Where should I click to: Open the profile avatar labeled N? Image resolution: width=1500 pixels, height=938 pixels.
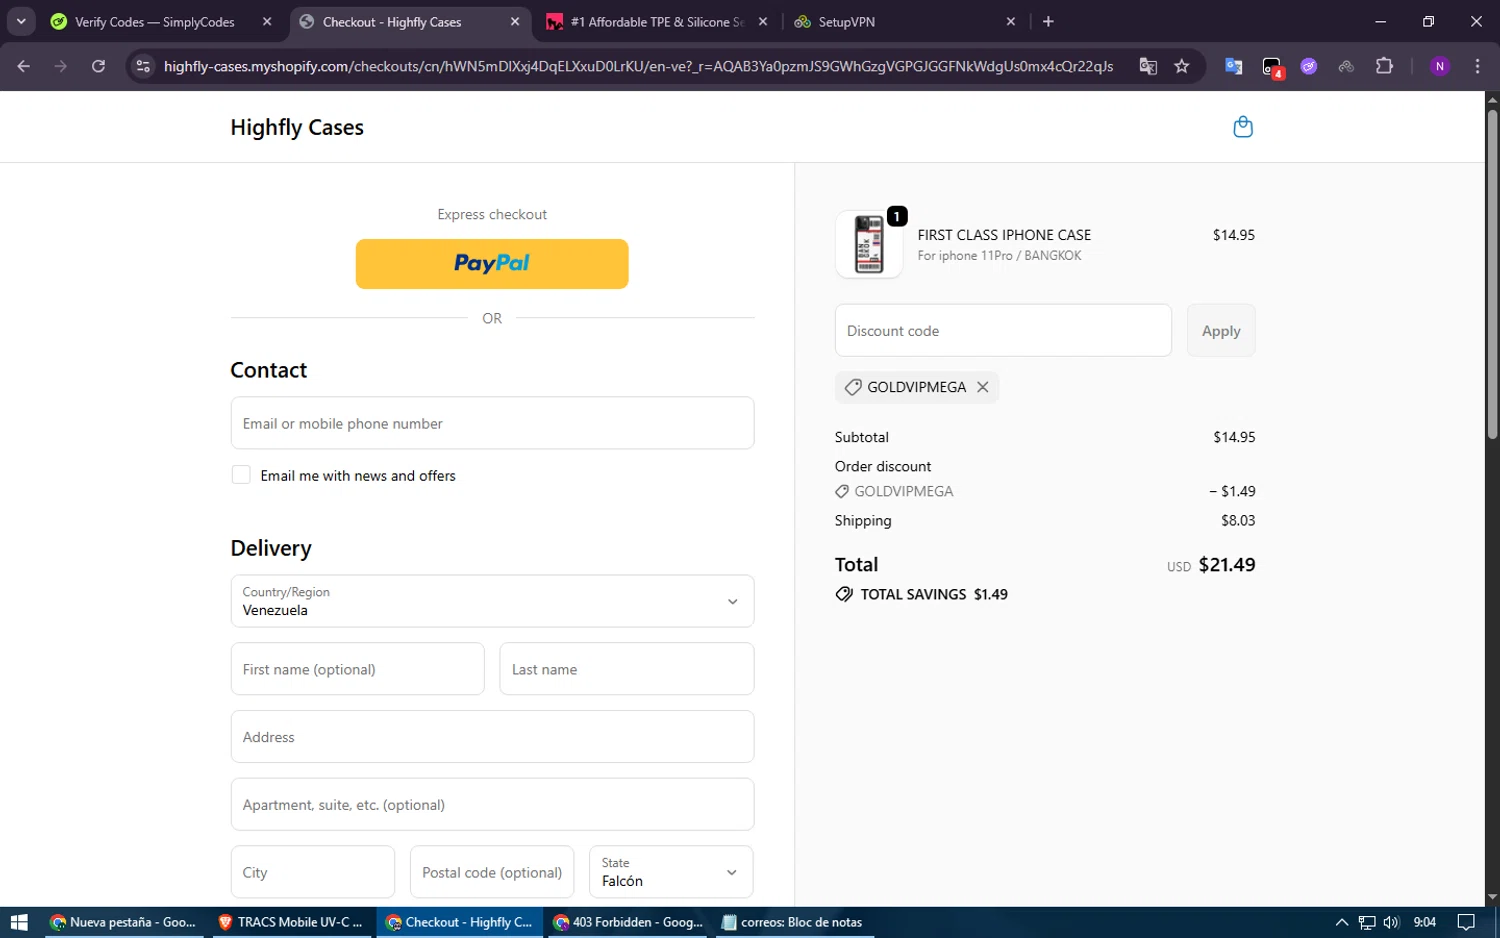click(x=1440, y=66)
